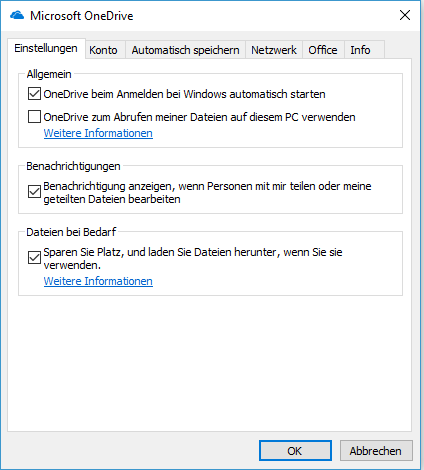This screenshot has width=424, height=470.
Task: Click the Benachrichtigungen group heading
Action: pos(73,166)
